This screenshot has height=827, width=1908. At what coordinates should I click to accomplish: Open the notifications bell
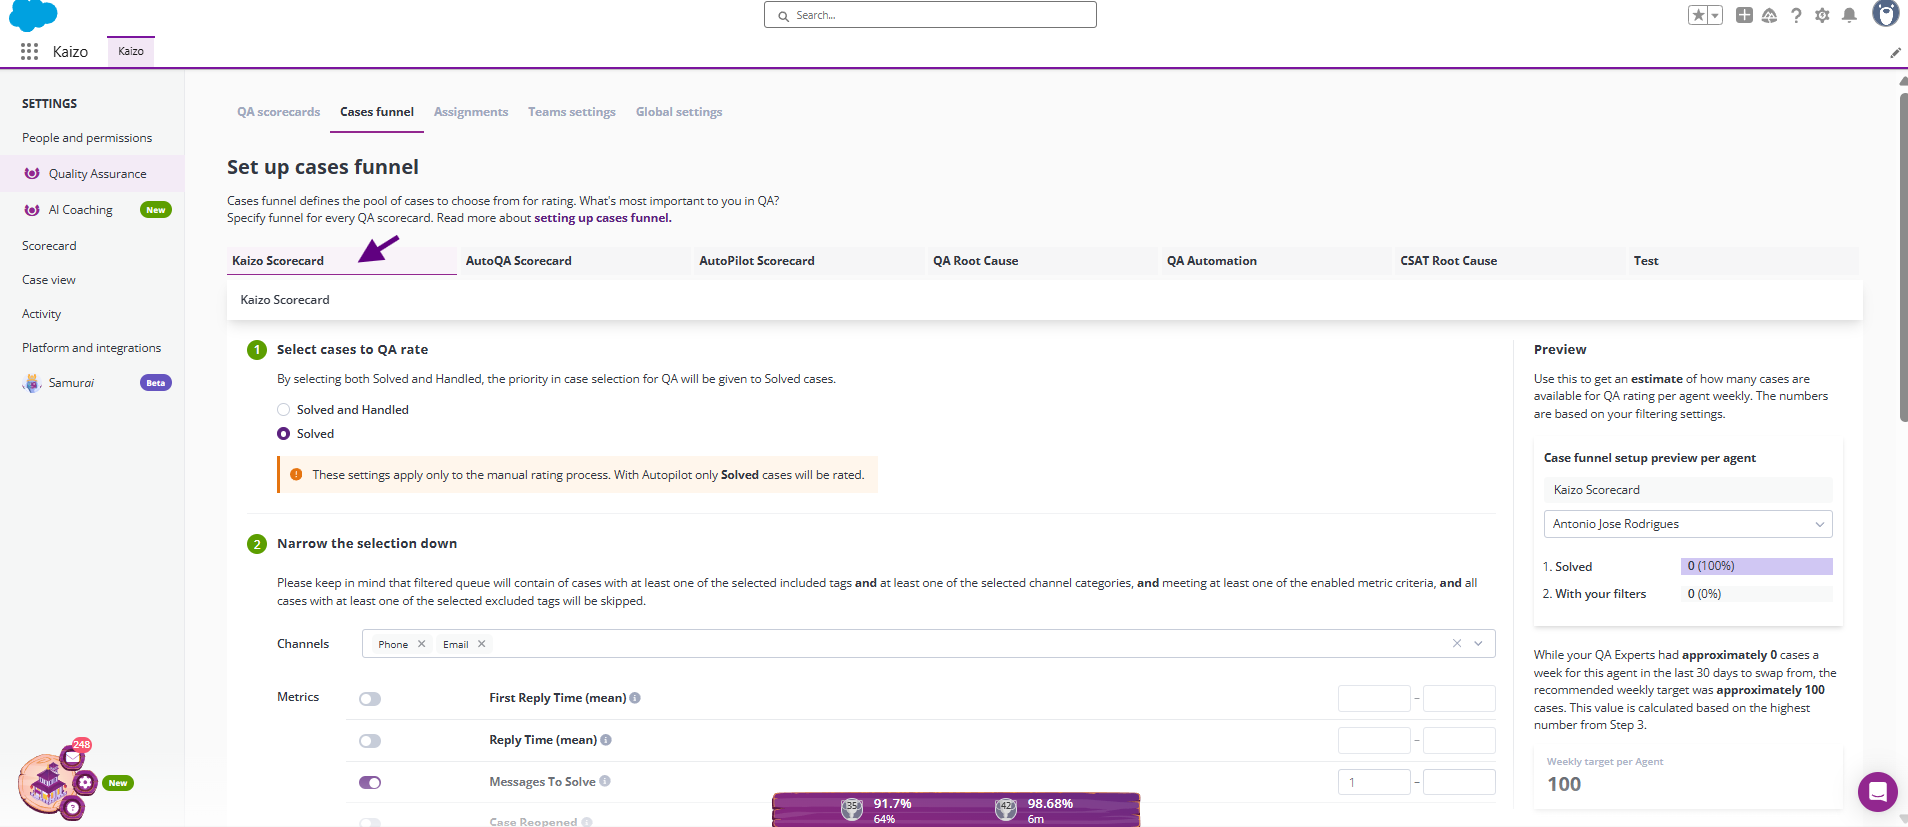click(x=1849, y=15)
